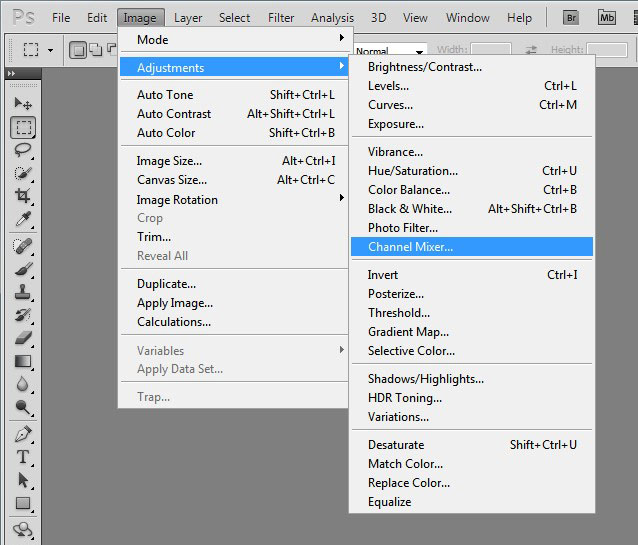The height and width of the screenshot is (545, 638).
Task: Open the Window menu
Action: tap(468, 18)
